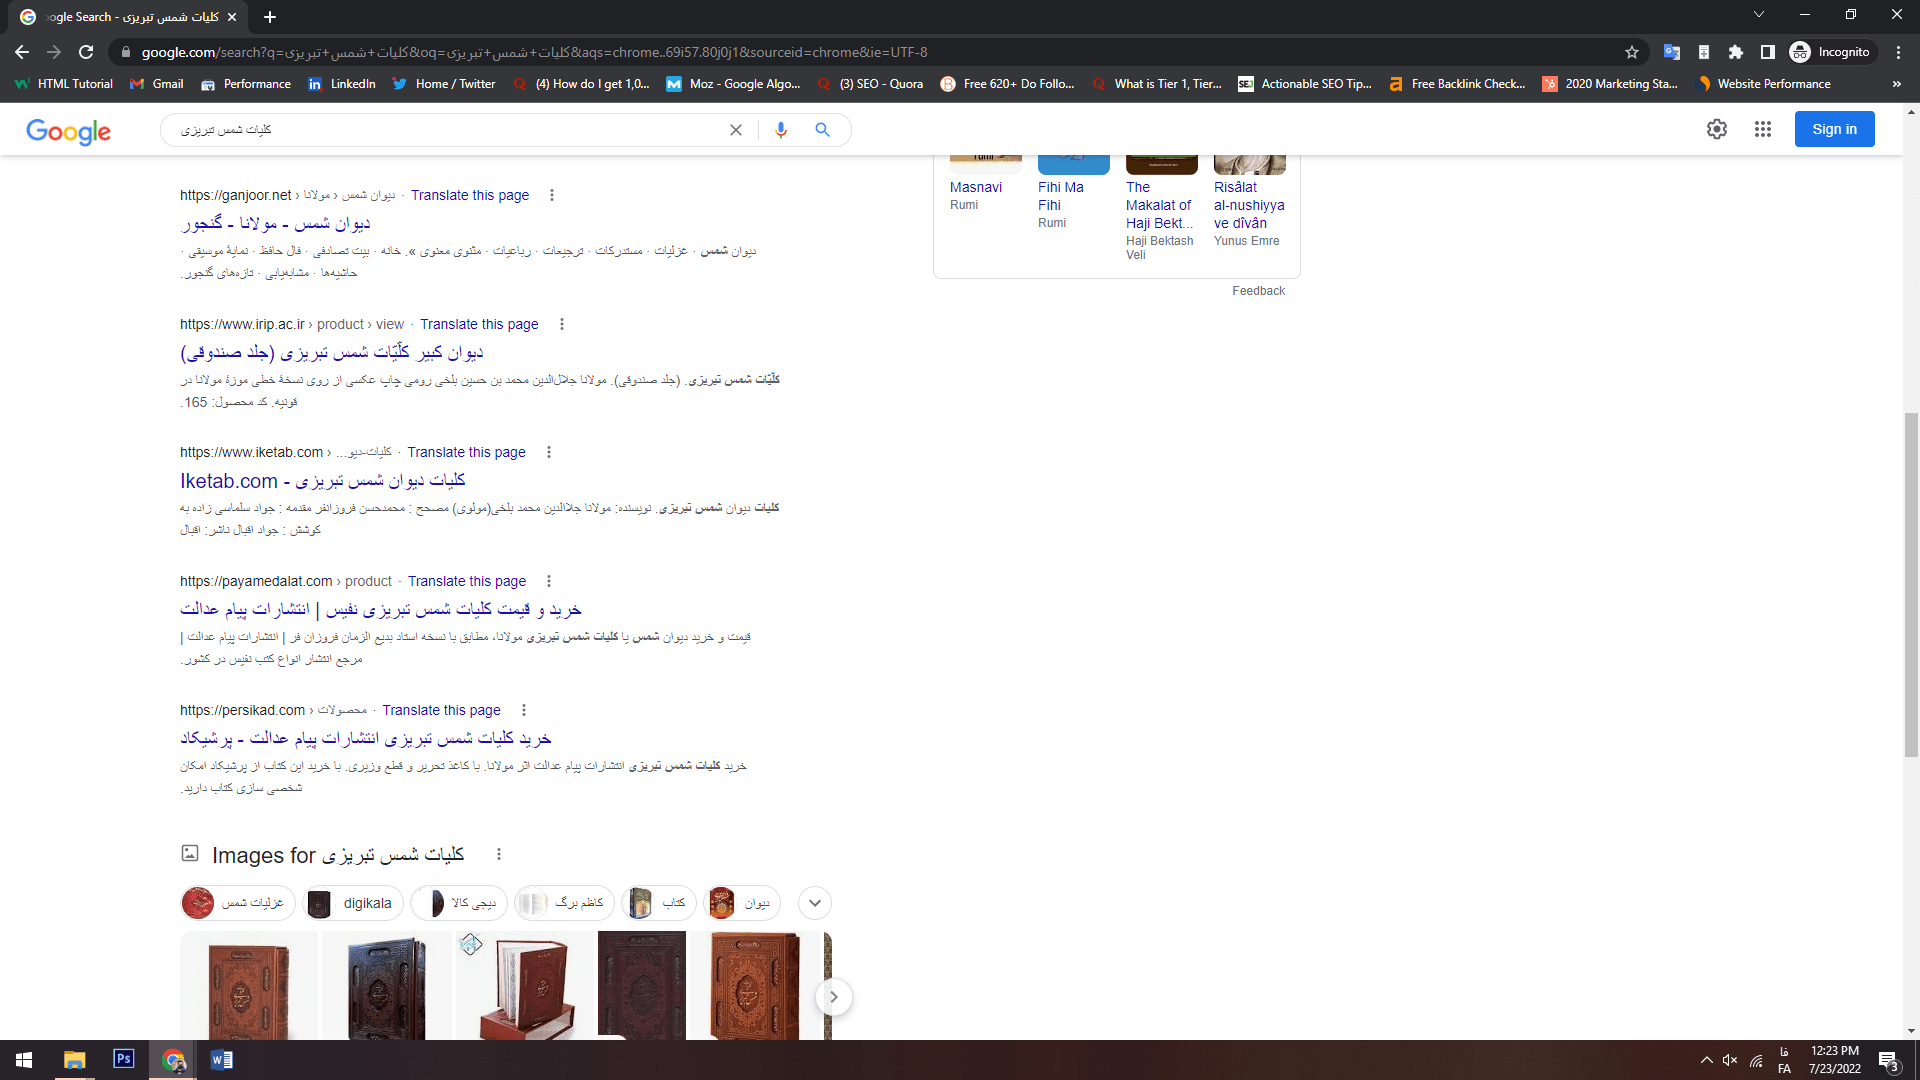Open the Performance bookmark
The image size is (1920, 1080).
click(x=246, y=84)
